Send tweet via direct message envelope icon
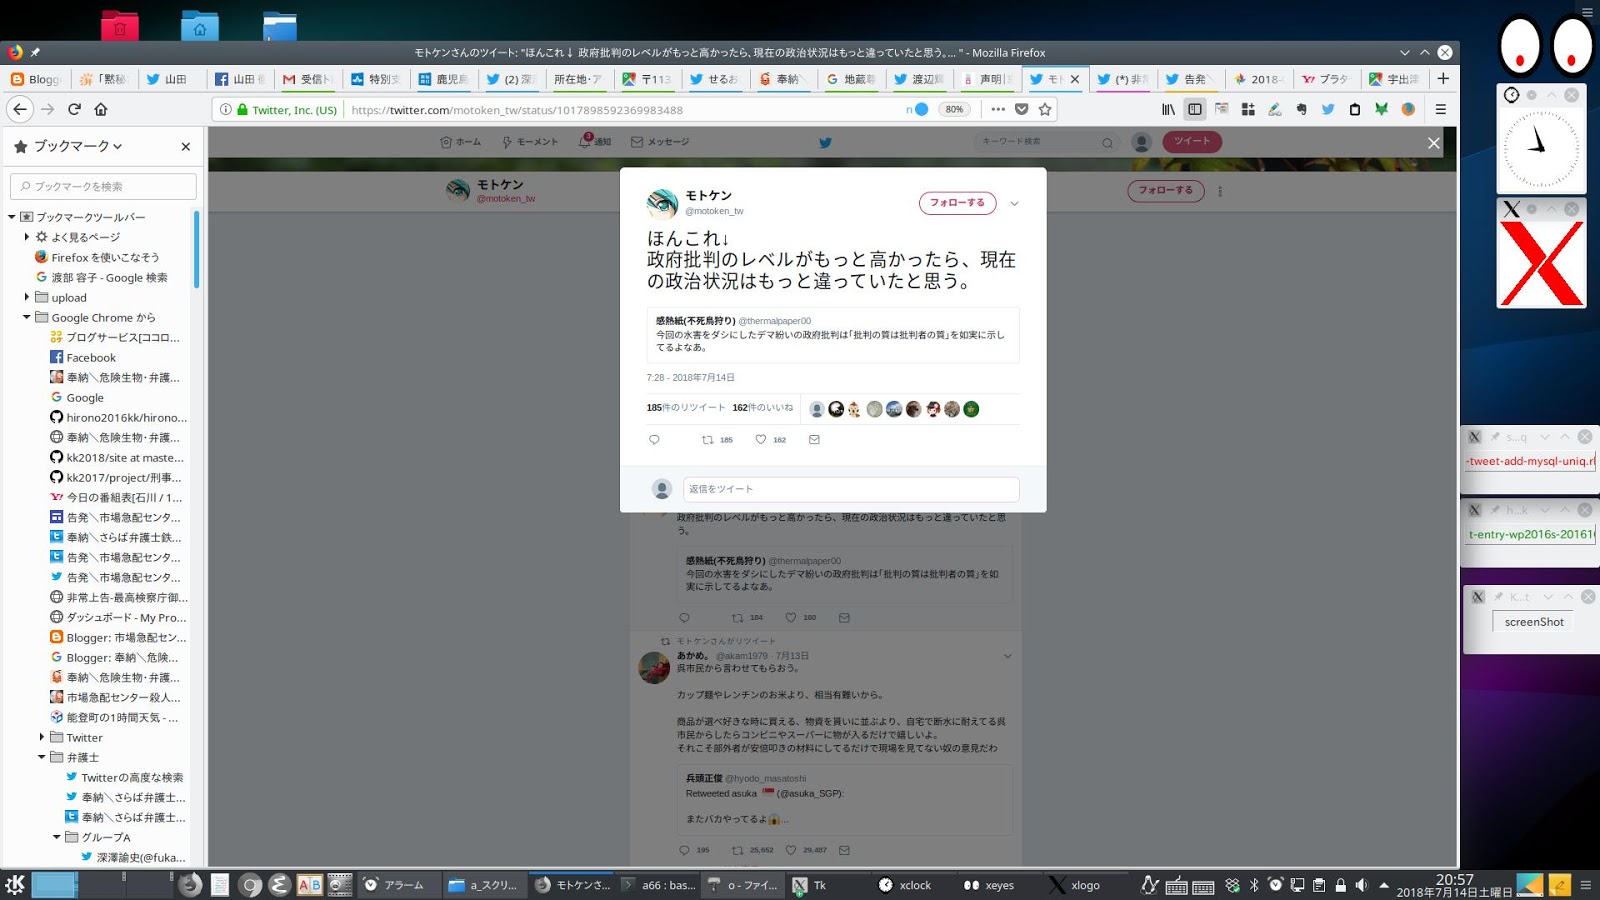The image size is (1600, 900). (814, 439)
